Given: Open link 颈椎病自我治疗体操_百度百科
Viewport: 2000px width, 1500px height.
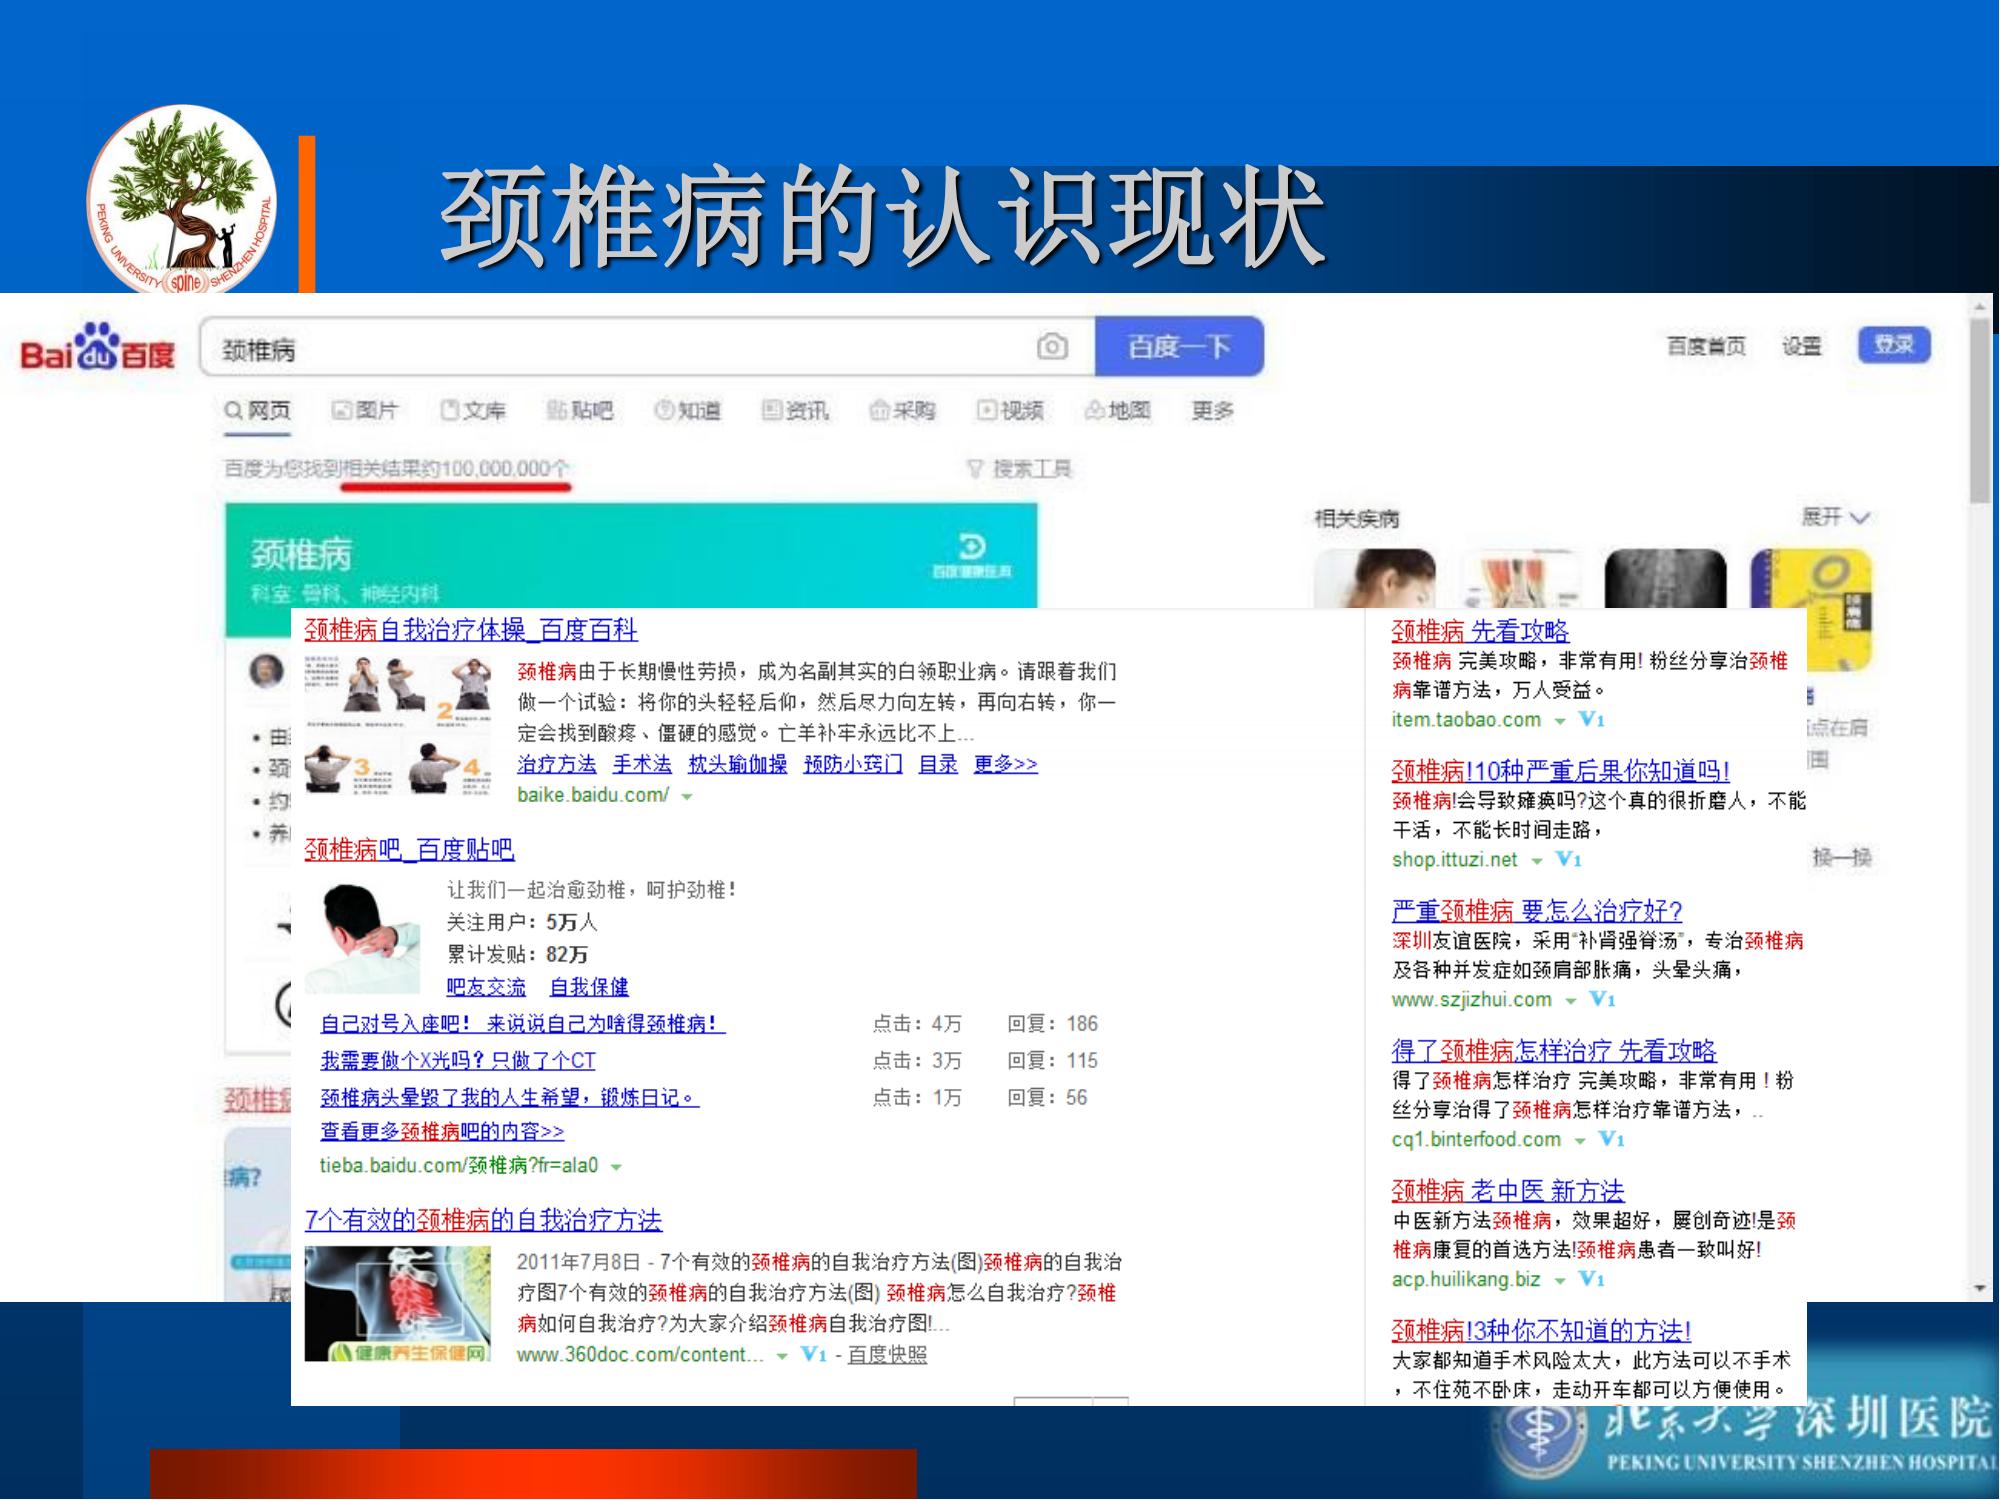Looking at the screenshot, I should 470,630.
